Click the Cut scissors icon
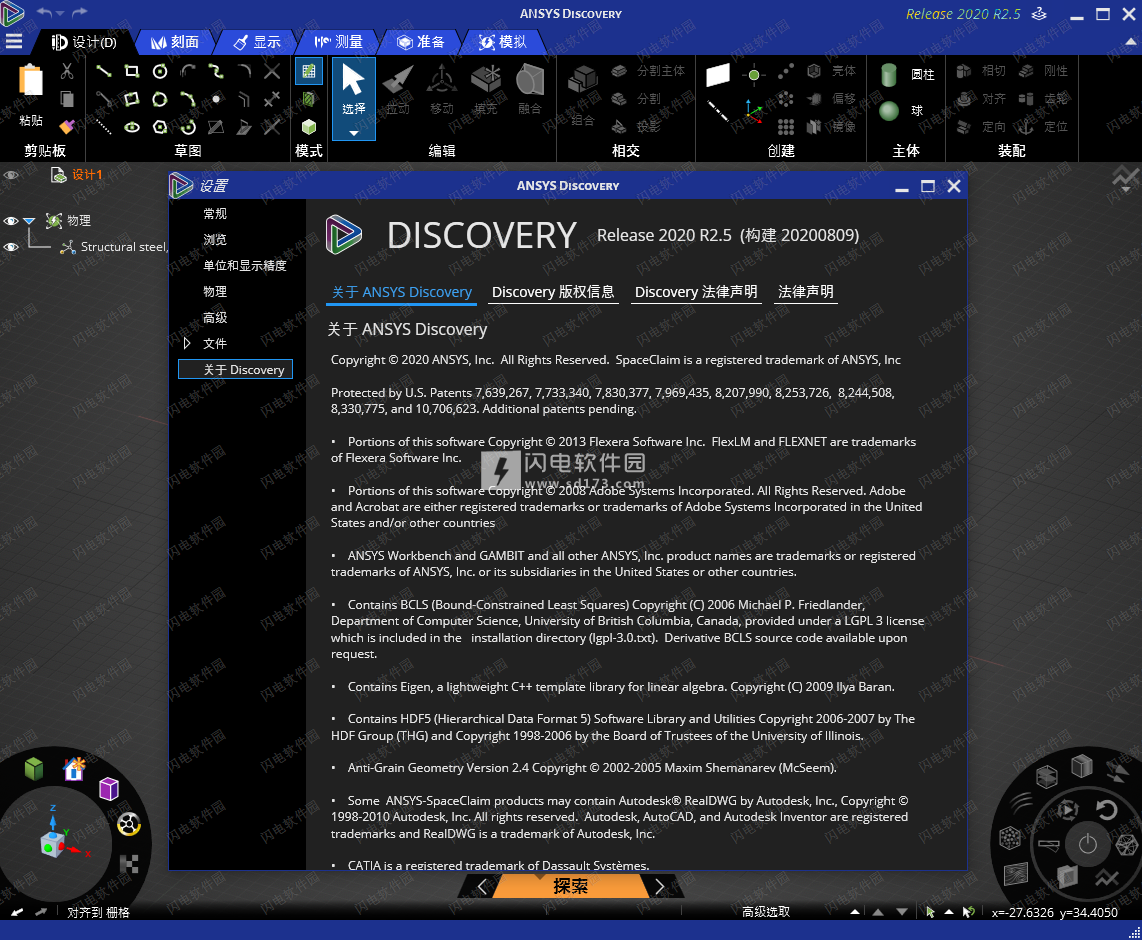 click(66, 71)
